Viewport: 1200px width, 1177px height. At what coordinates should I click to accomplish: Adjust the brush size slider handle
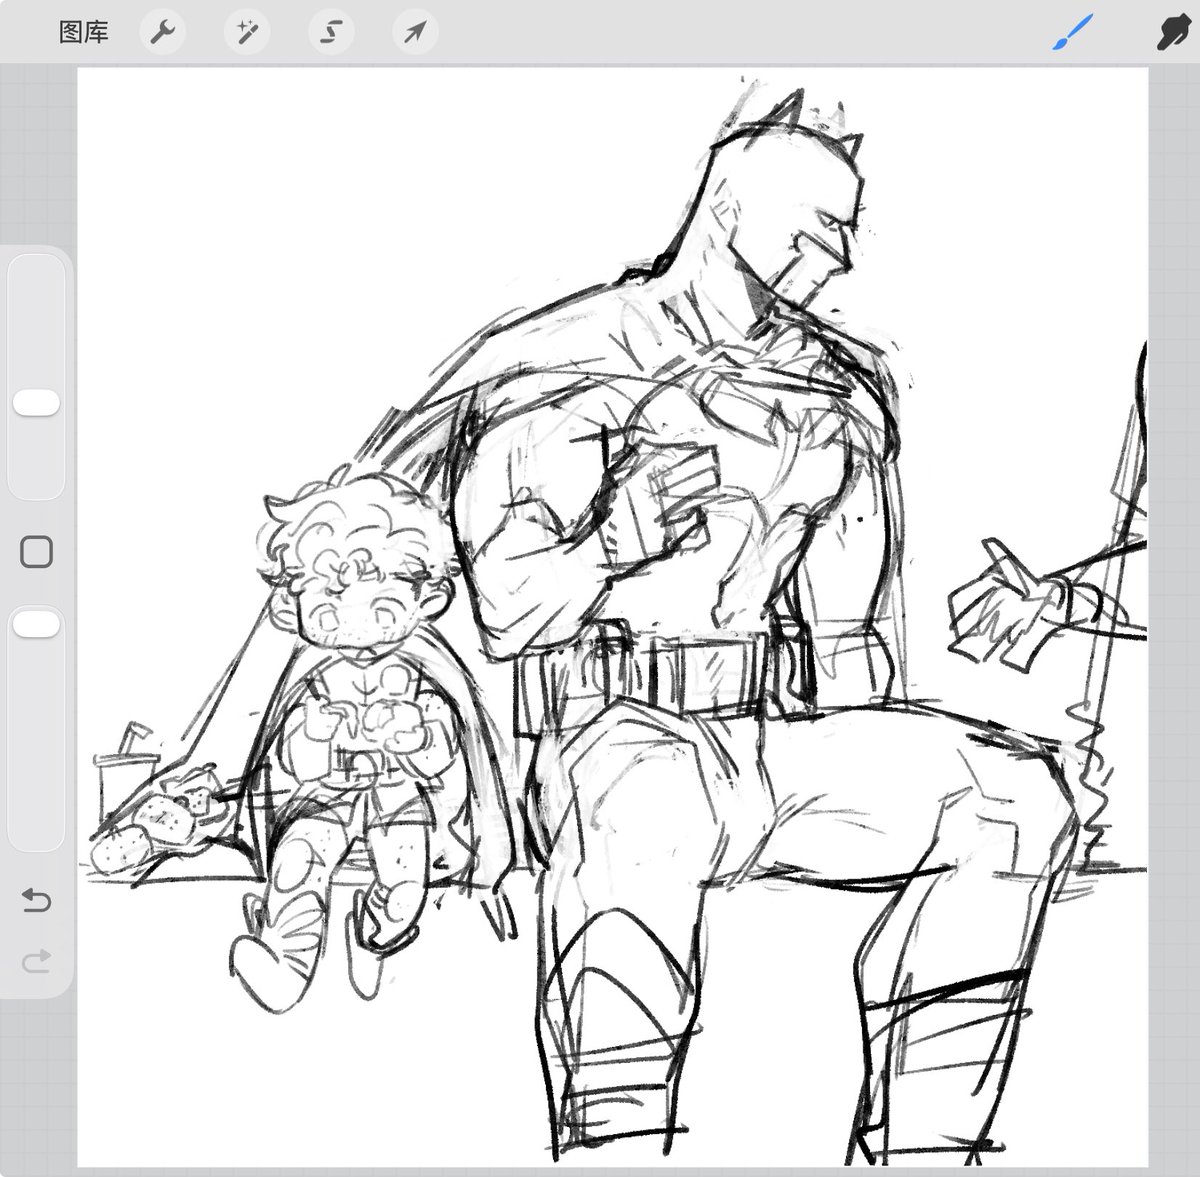(36, 403)
